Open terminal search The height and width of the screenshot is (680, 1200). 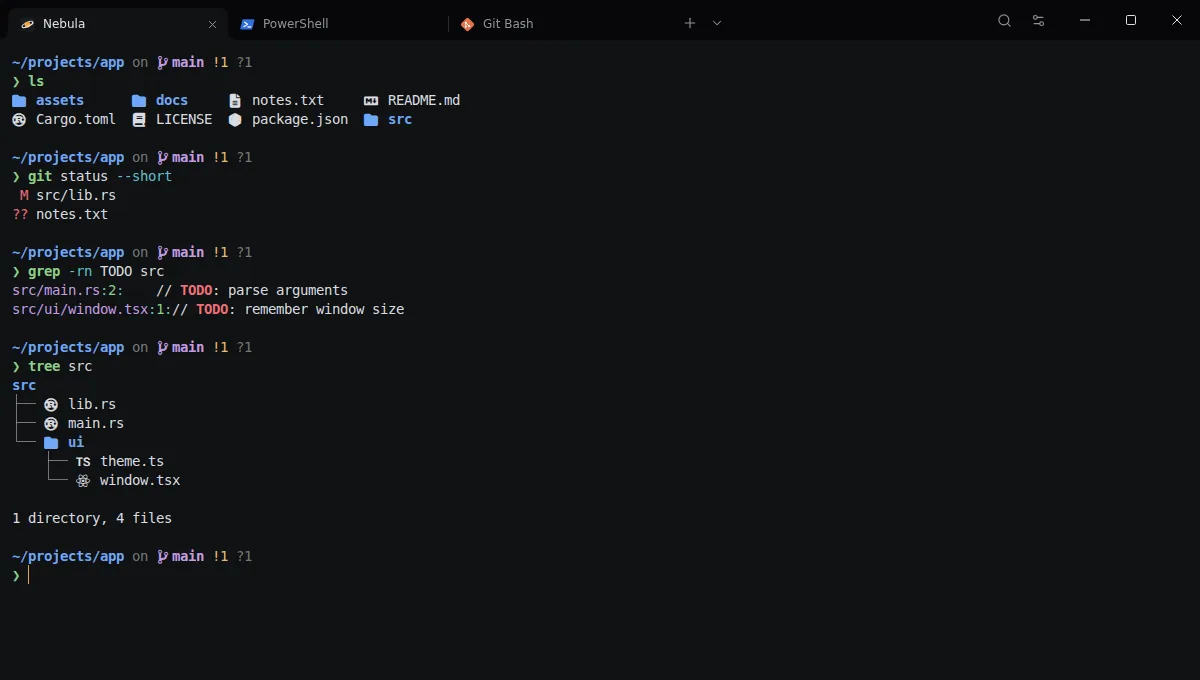pos(1005,21)
